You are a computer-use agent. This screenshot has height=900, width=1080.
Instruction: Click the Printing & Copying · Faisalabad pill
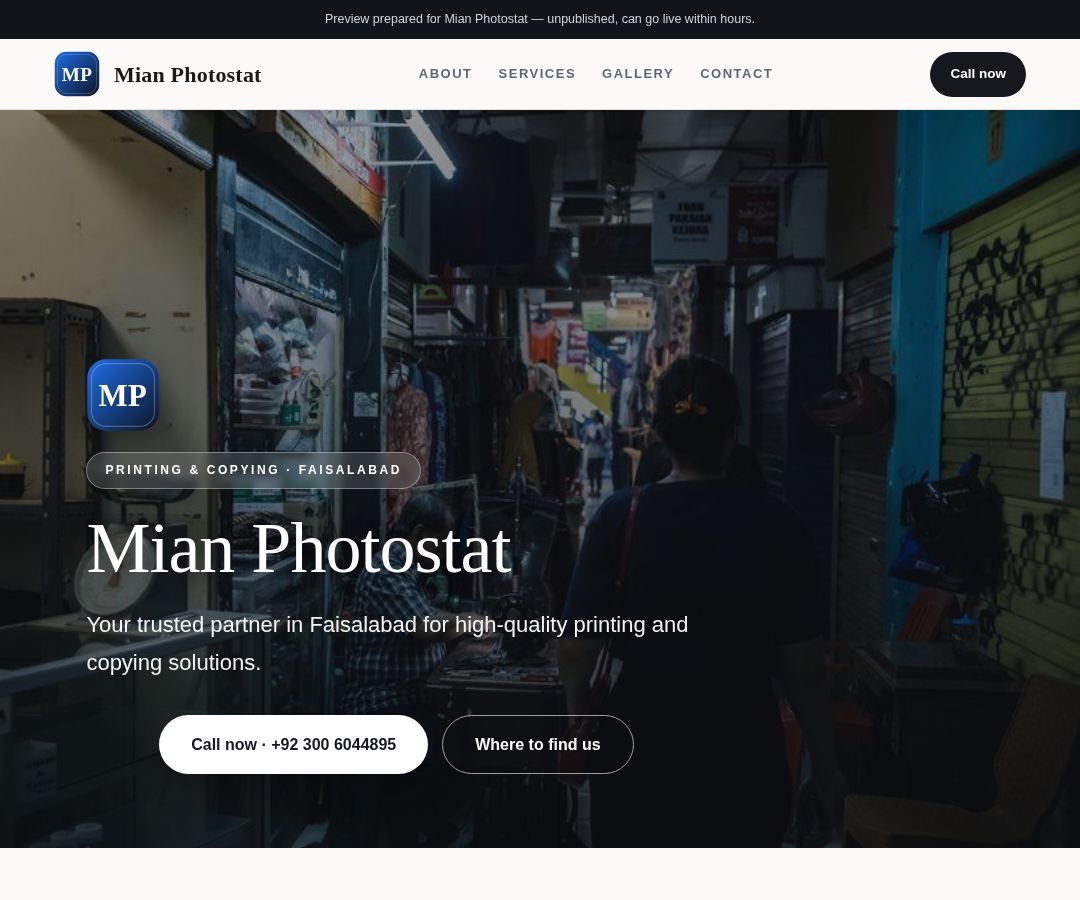(253, 470)
